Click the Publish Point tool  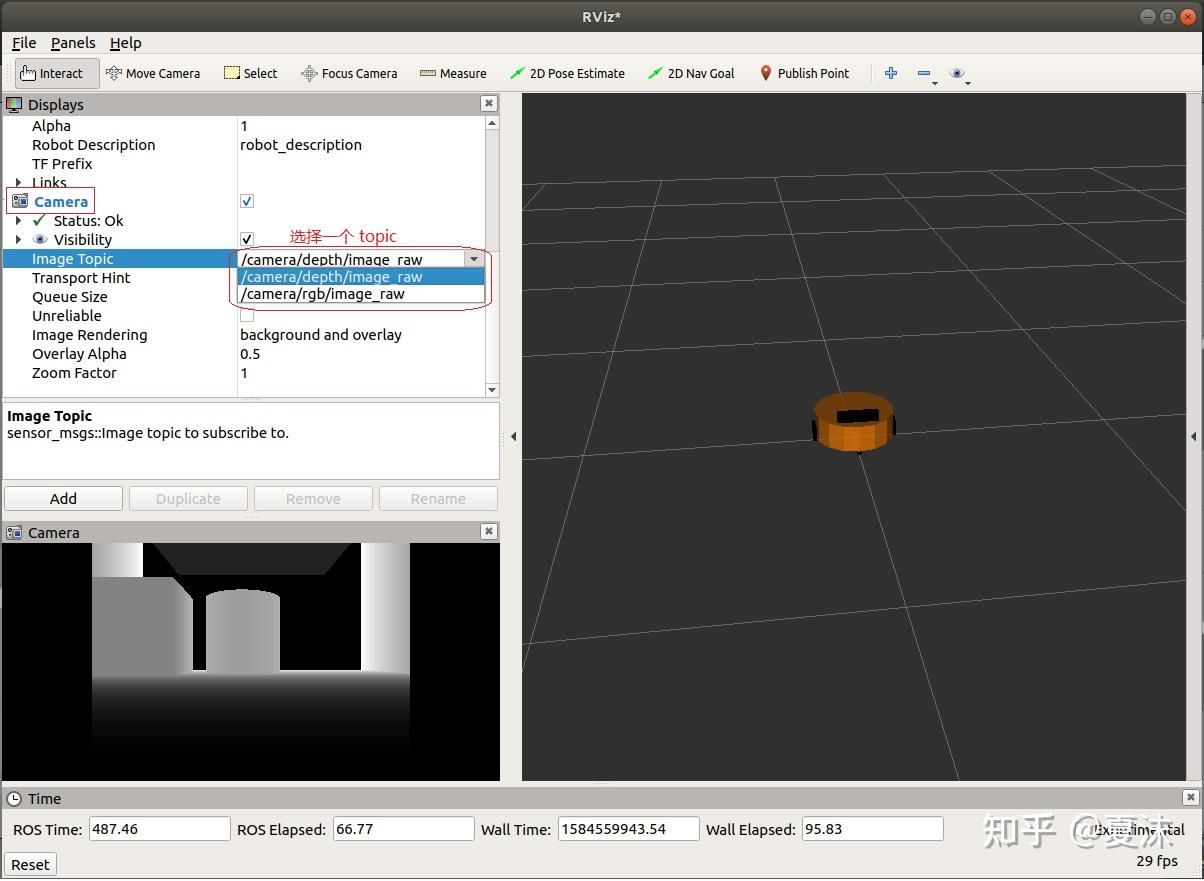pos(804,73)
